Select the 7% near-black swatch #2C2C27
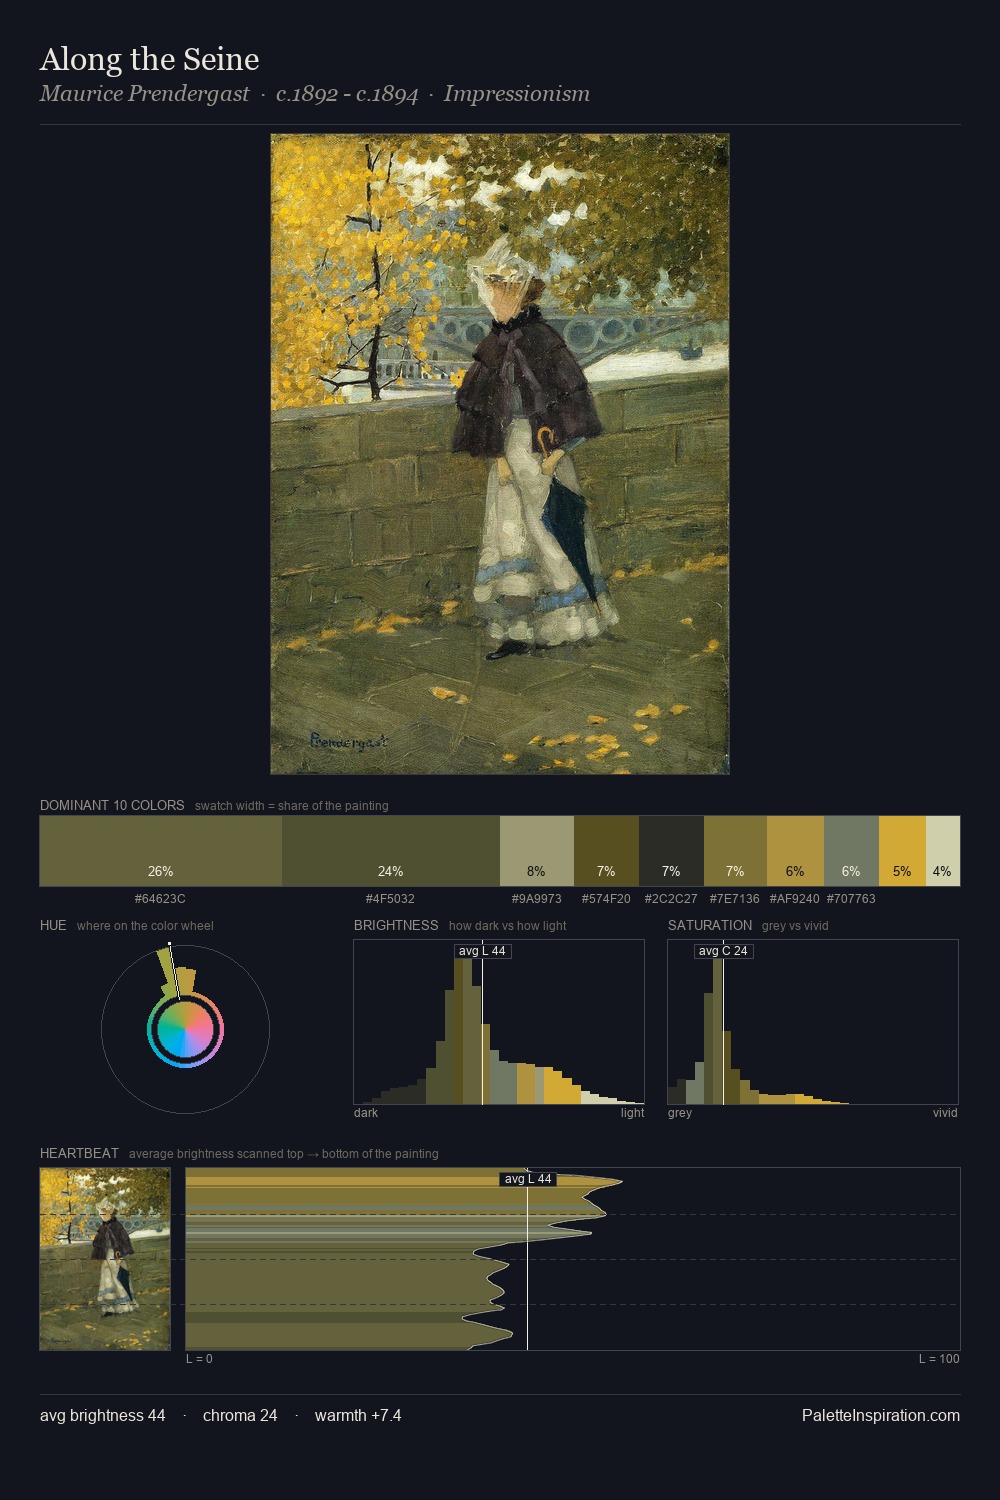 pos(671,851)
